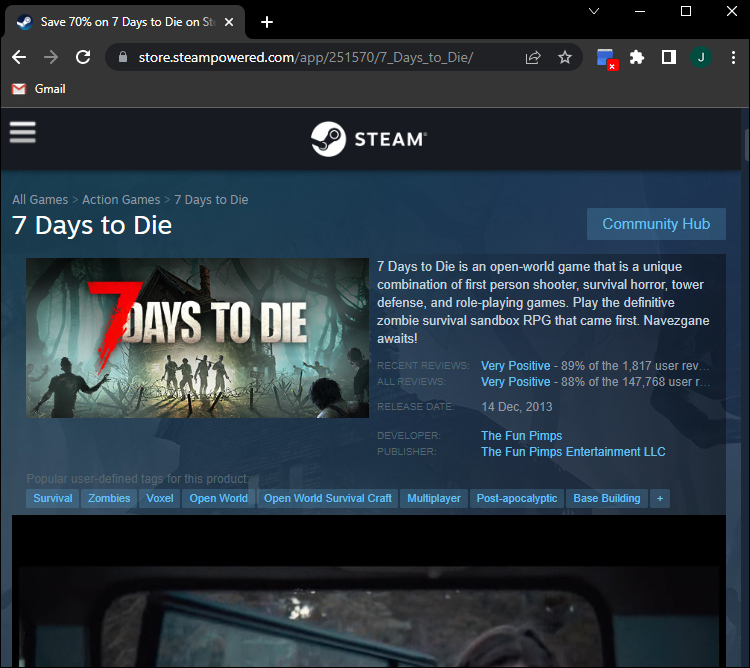Go back with browser back arrow
This screenshot has width=750, height=668.
tap(19, 57)
